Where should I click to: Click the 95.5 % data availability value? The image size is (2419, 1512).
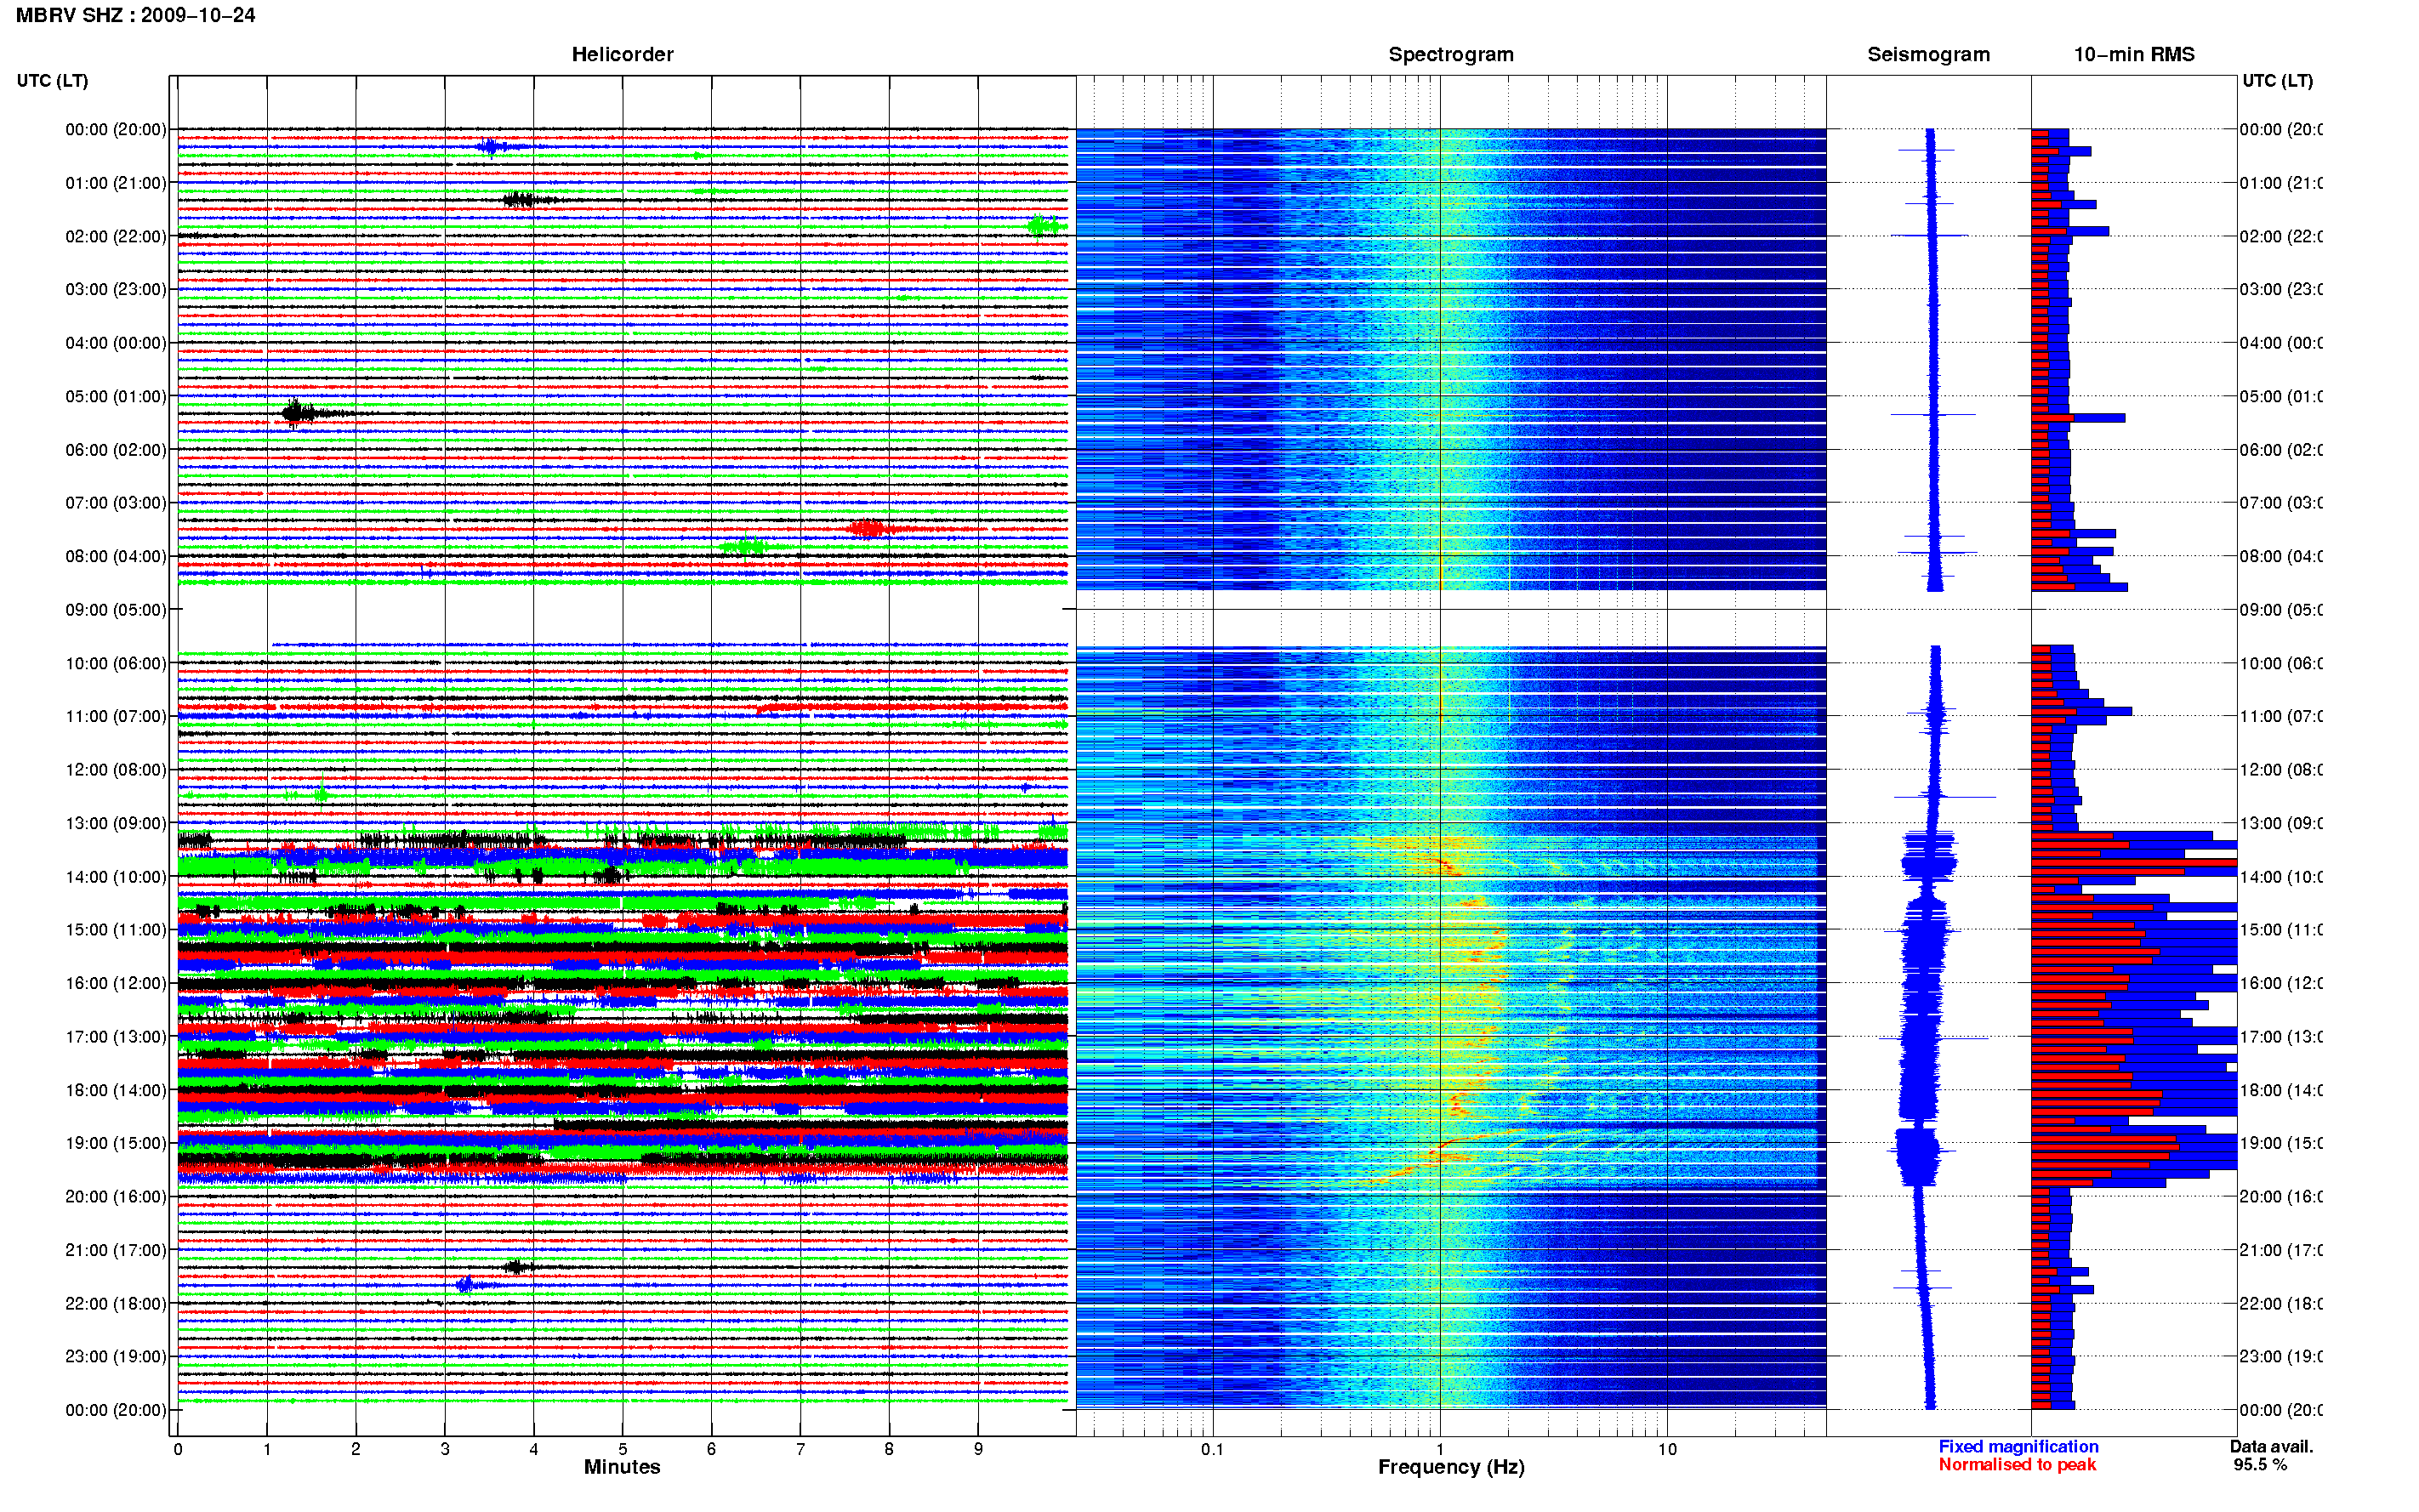point(2260,1464)
